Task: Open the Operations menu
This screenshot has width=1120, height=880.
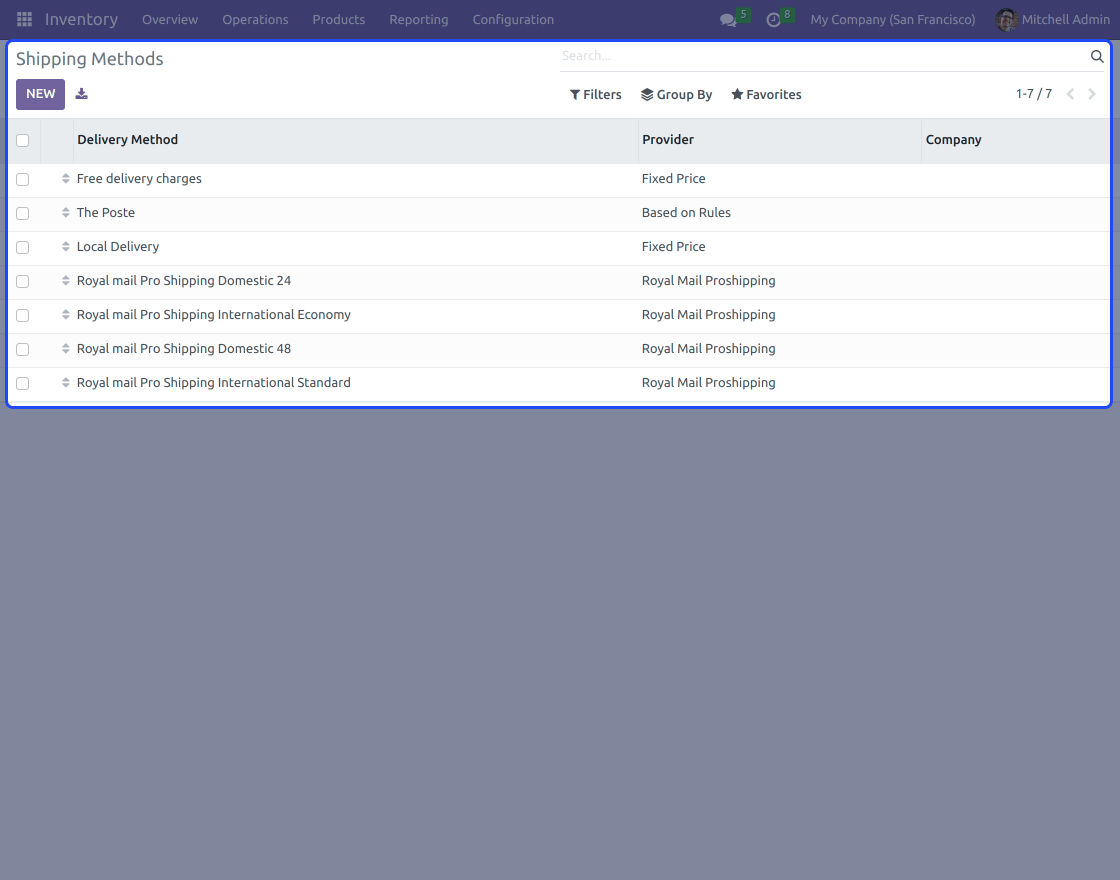Action: 255,20
